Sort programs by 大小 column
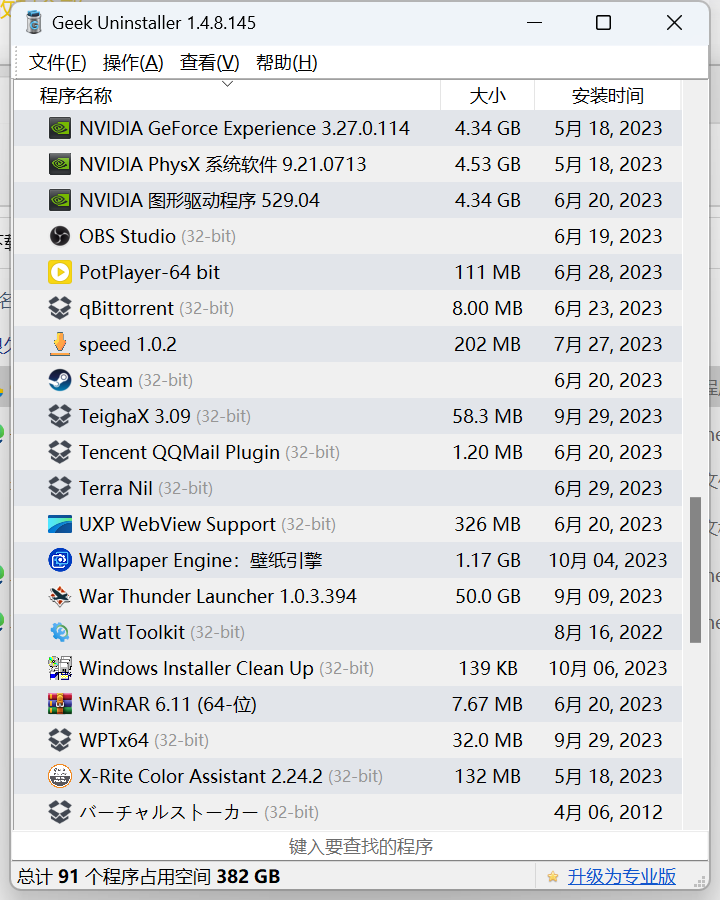Screen dimensions: 720x900 (x=488, y=96)
